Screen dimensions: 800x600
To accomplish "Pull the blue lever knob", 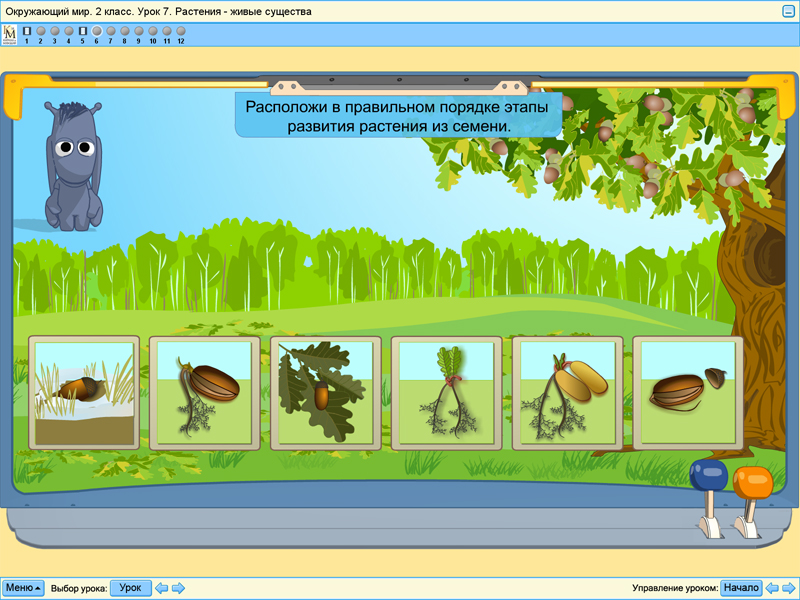I will [706, 477].
